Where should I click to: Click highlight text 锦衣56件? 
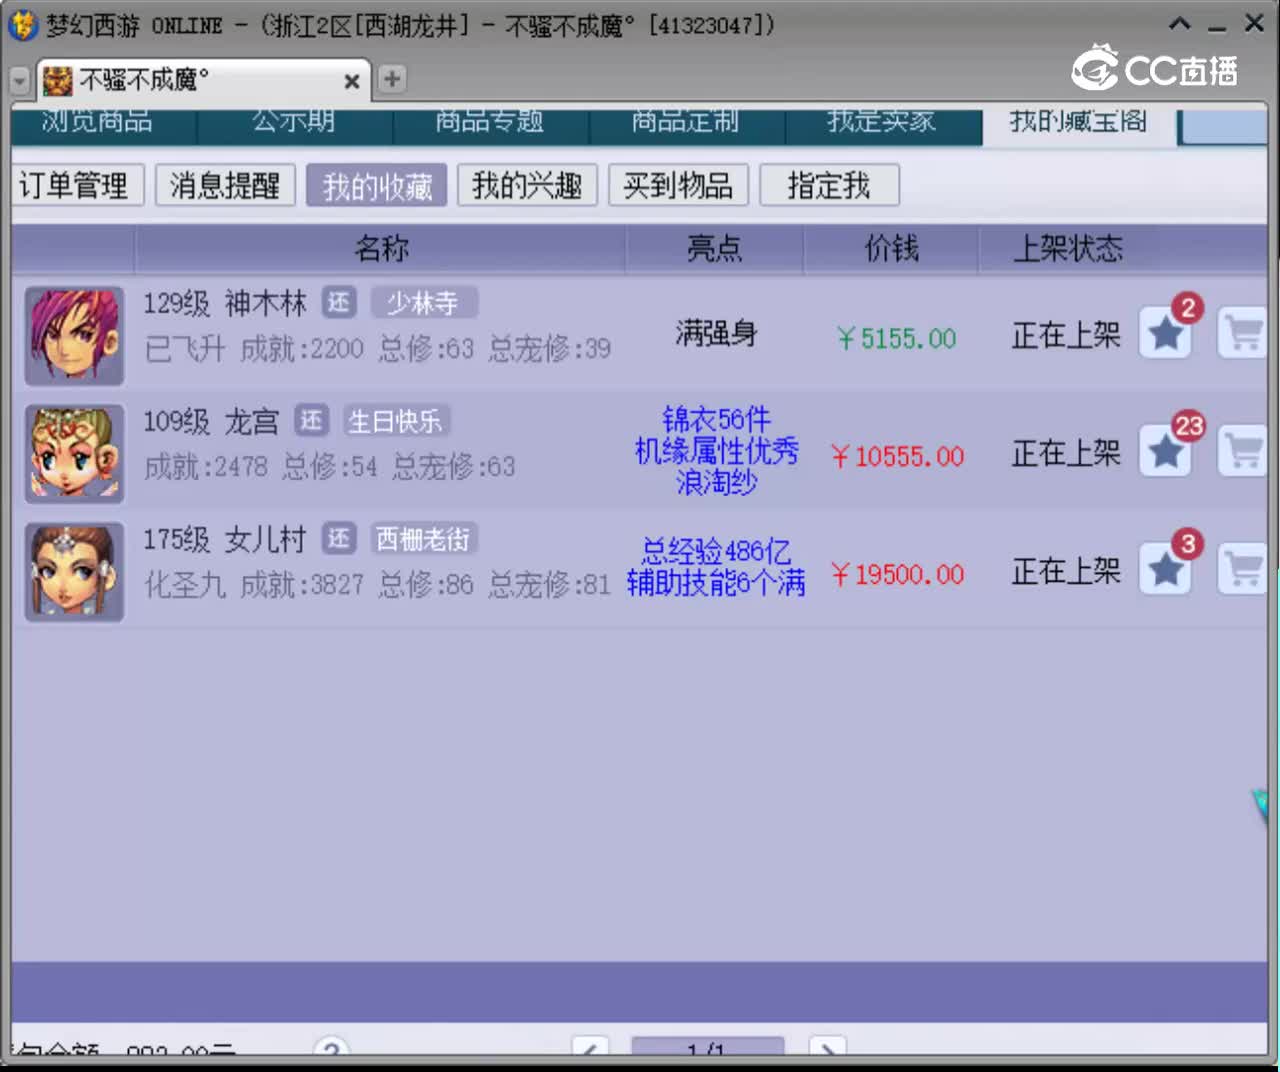coord(716,418)
